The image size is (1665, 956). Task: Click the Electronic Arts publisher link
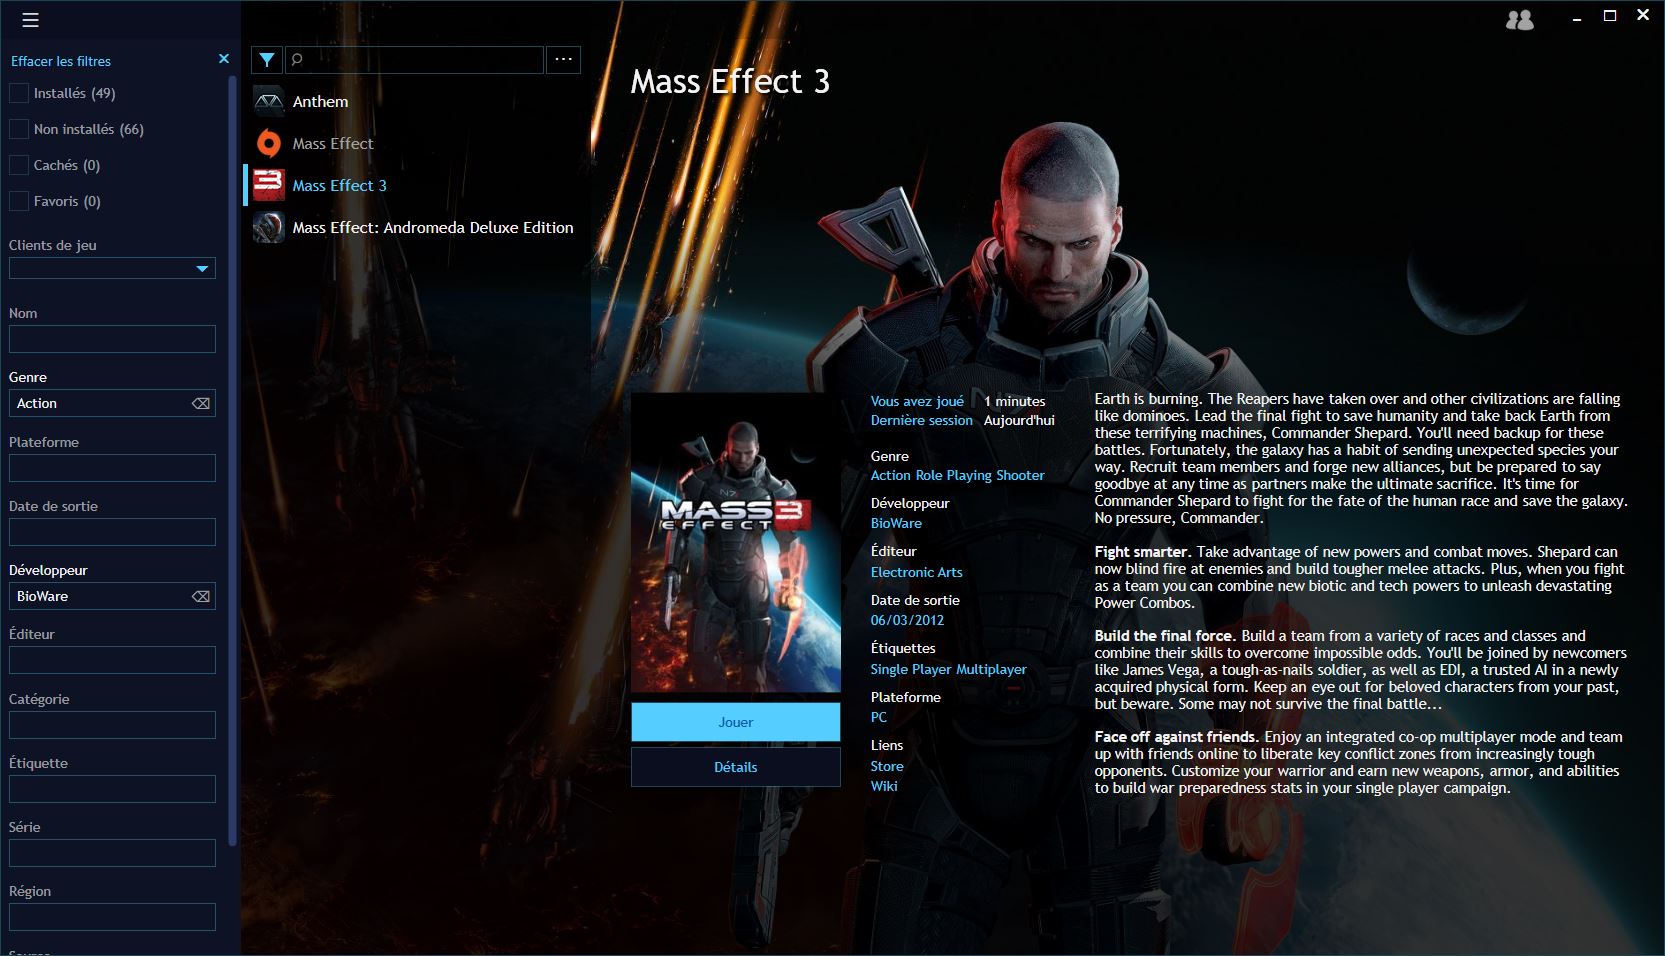[x=916, y=572]
